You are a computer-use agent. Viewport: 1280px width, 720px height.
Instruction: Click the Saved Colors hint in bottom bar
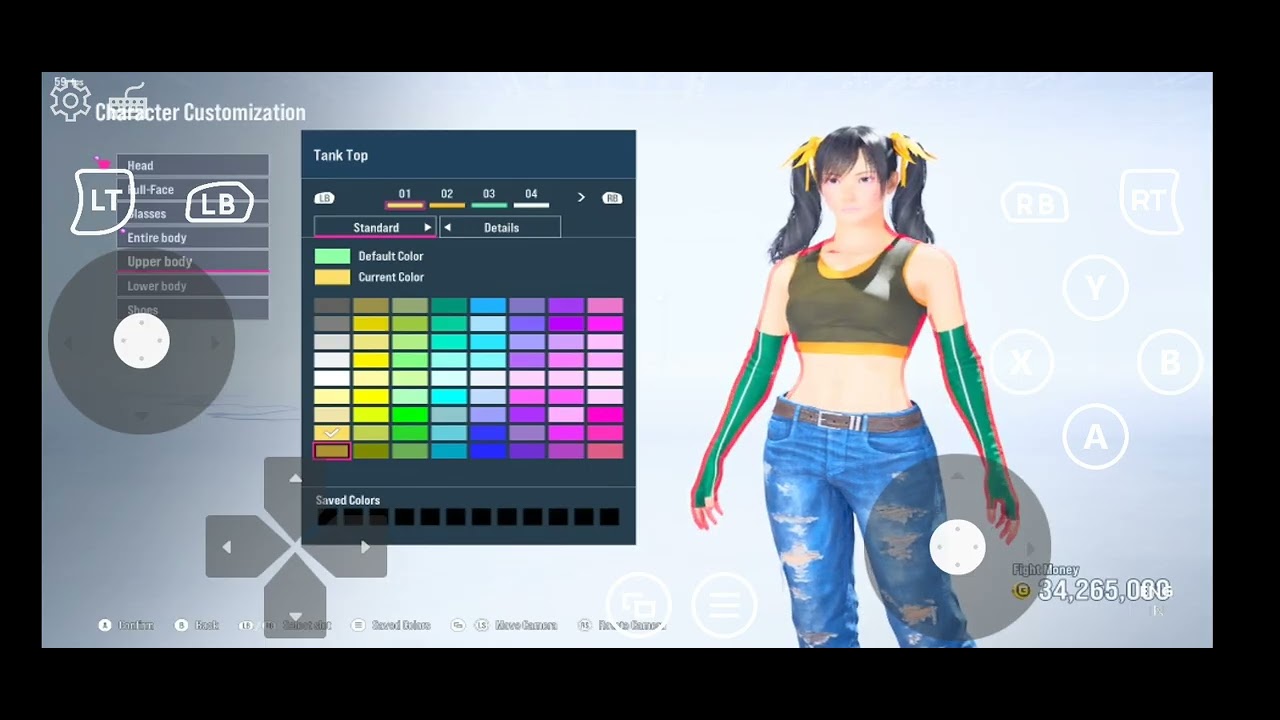point(391,625)
